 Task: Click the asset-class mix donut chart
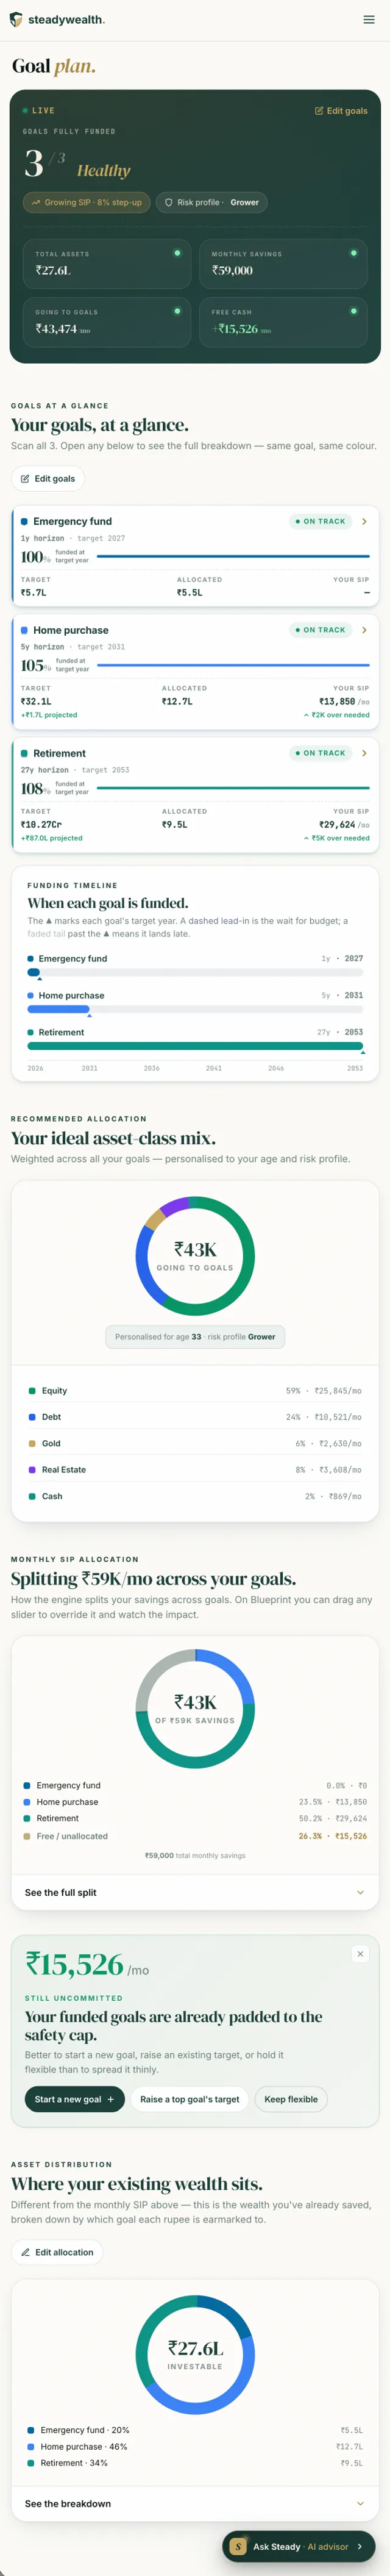(195, 1256)
